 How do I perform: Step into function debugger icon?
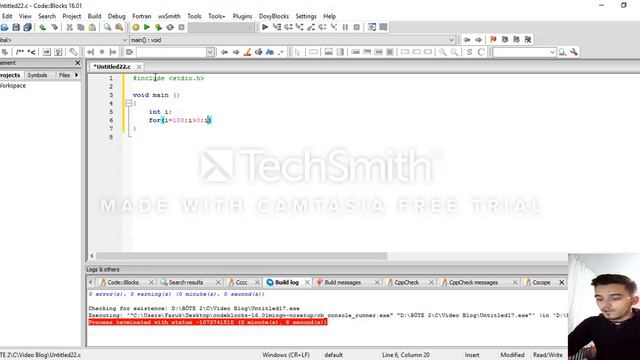coord(300,27)
